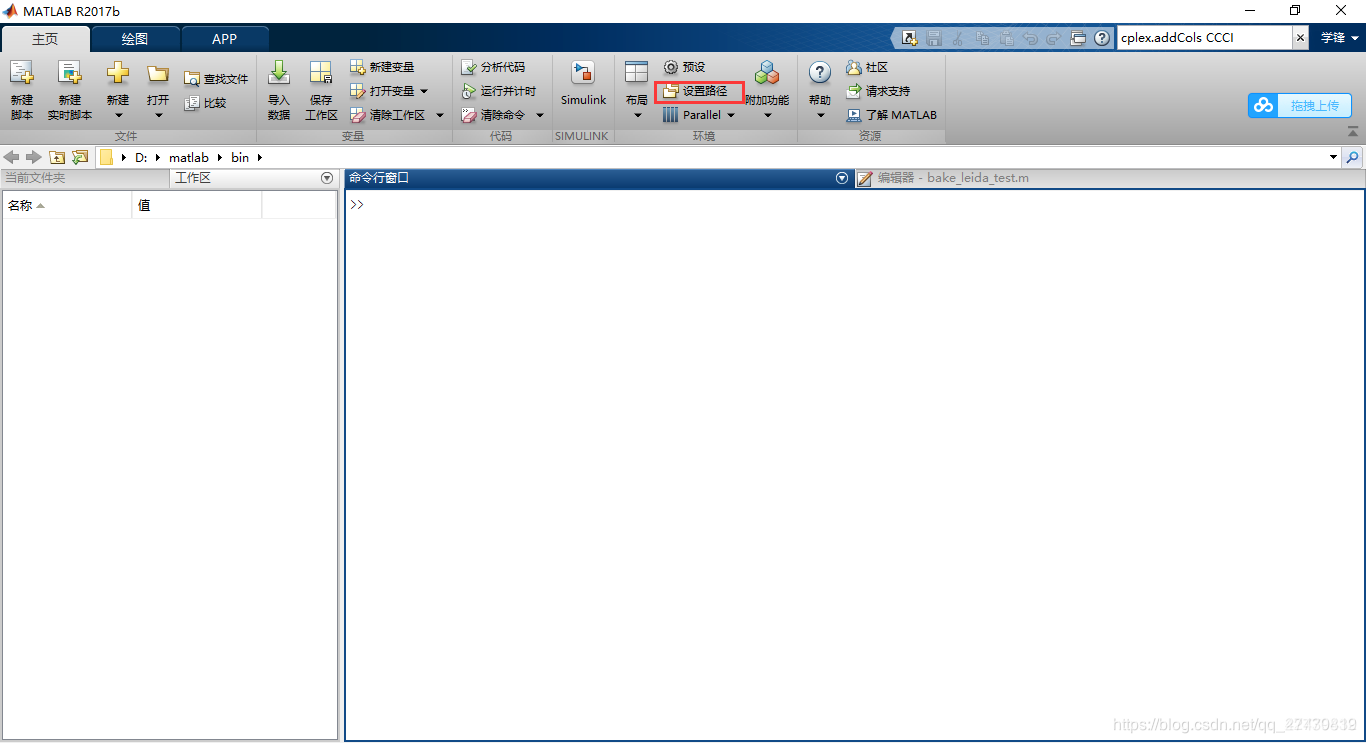Switch to the 主页 (Home) tab
The image size is (1366, 743).
(x=45, y=39)
